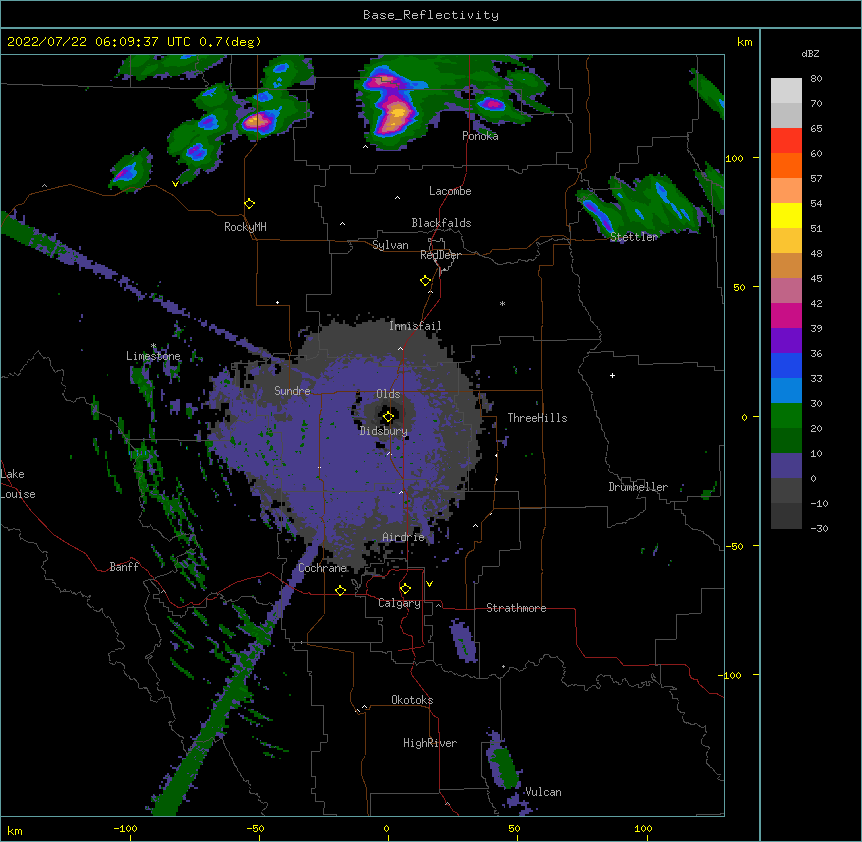Click the Lake Louise label
Viewport: 862px width, 842px height.
(18, 484)
